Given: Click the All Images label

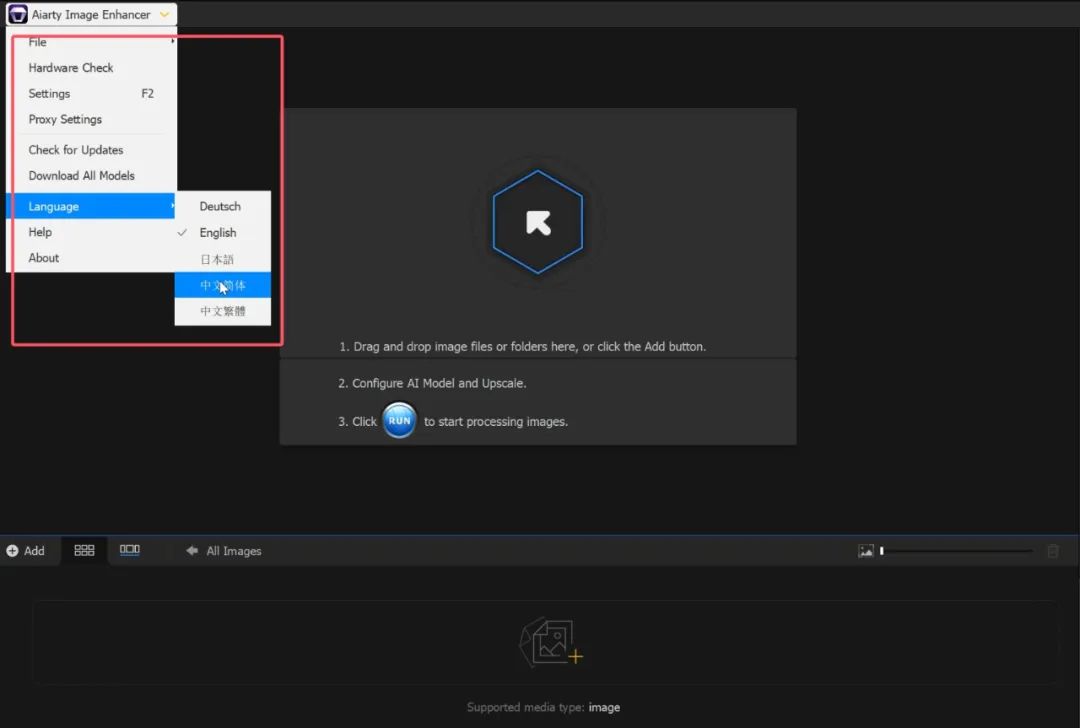Looking at the screenshot, I should pos(233,551).
